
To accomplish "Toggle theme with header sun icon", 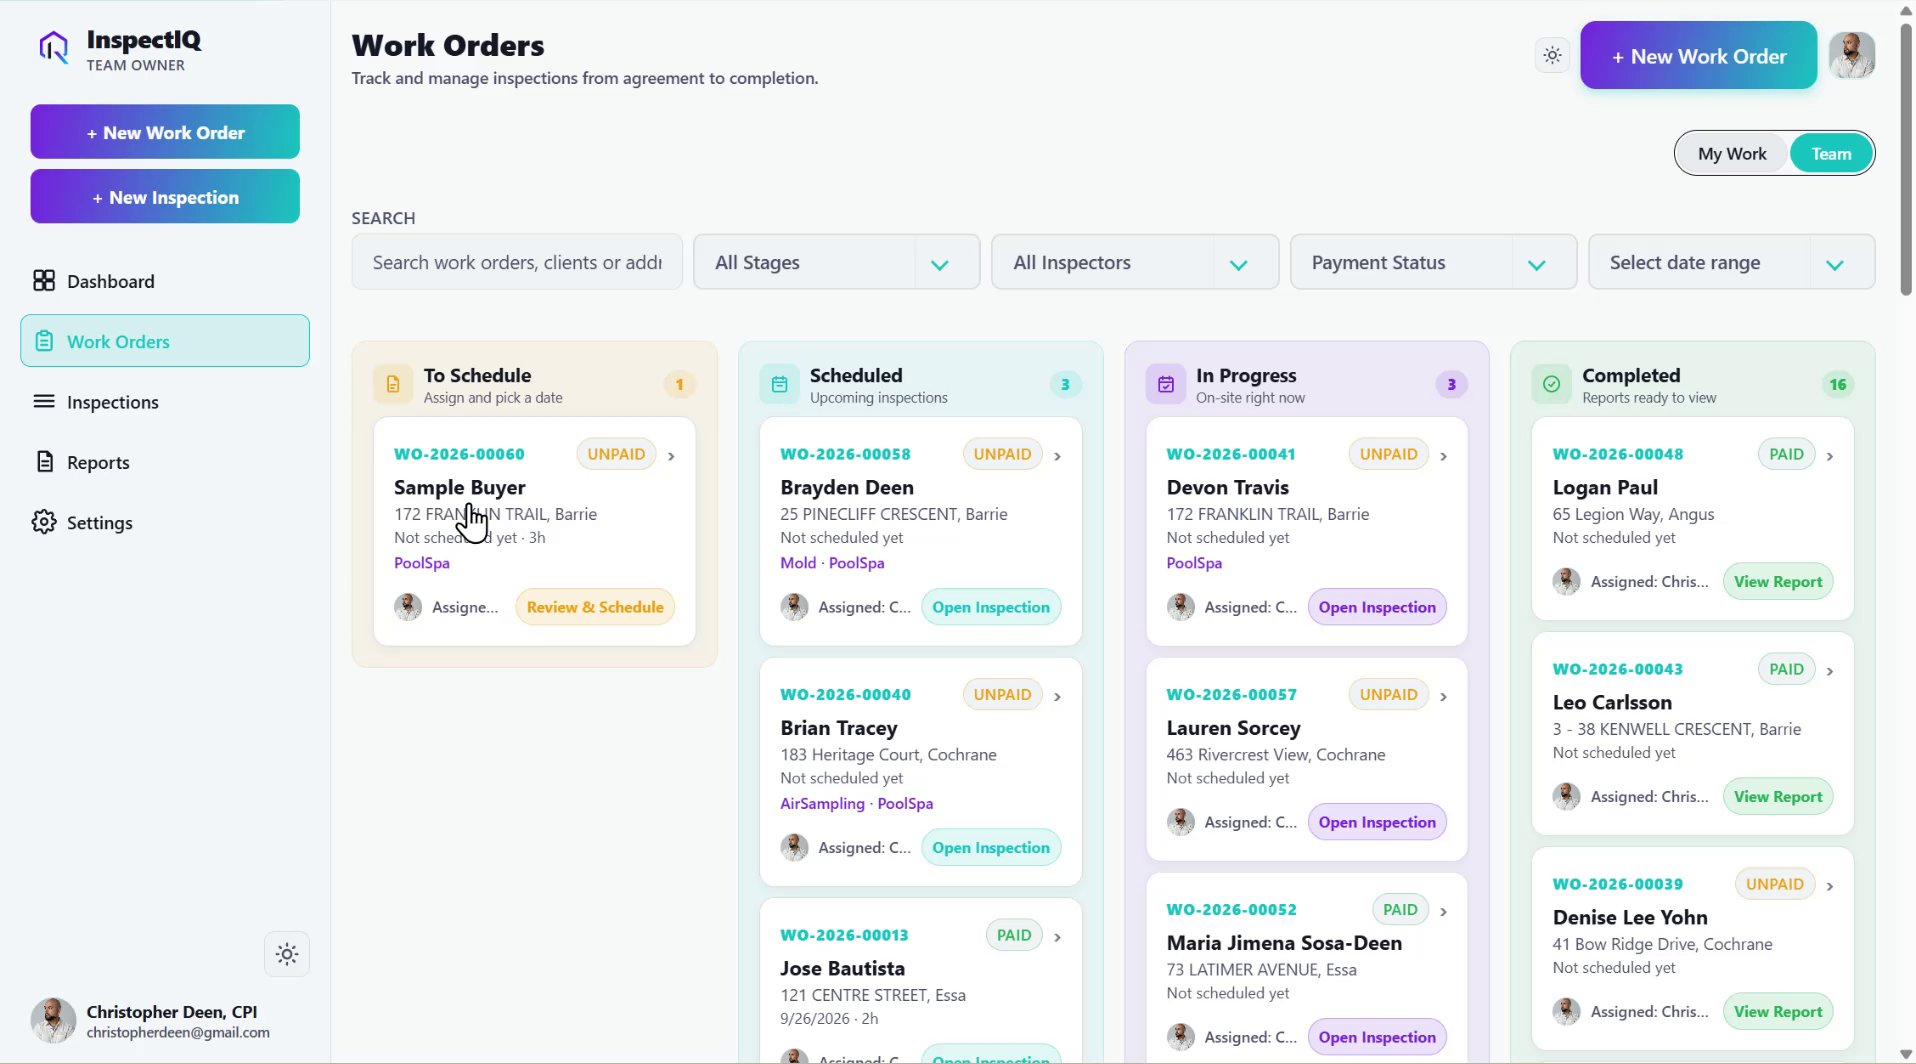I will (x=1552, y=55).
